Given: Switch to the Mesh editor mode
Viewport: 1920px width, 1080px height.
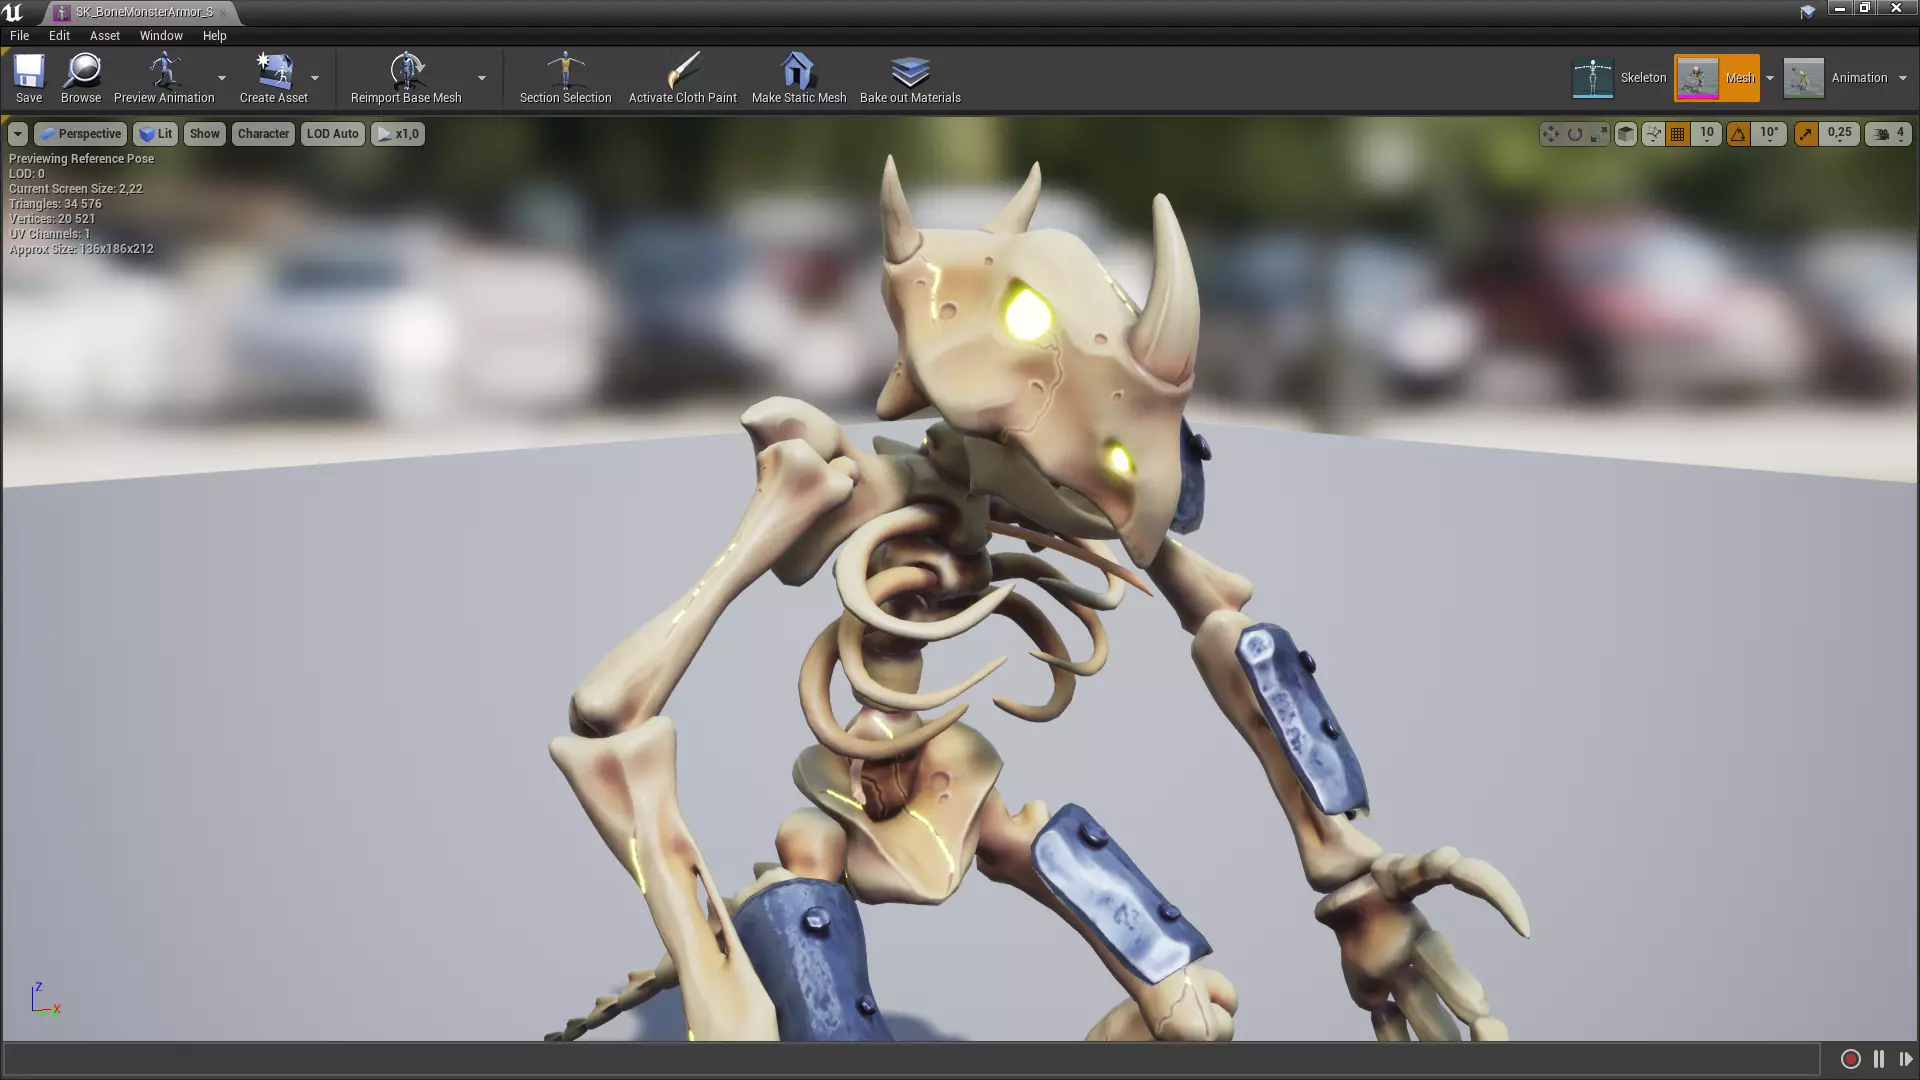Looking at the screenshot, I should point(1717,78).
